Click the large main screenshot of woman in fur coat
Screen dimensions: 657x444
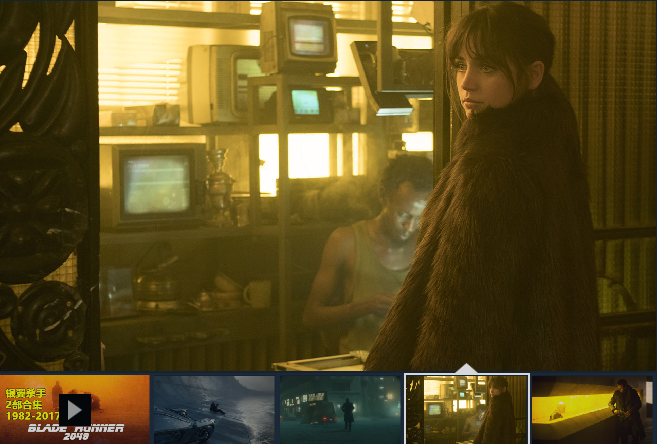click(x=328, y=186)
